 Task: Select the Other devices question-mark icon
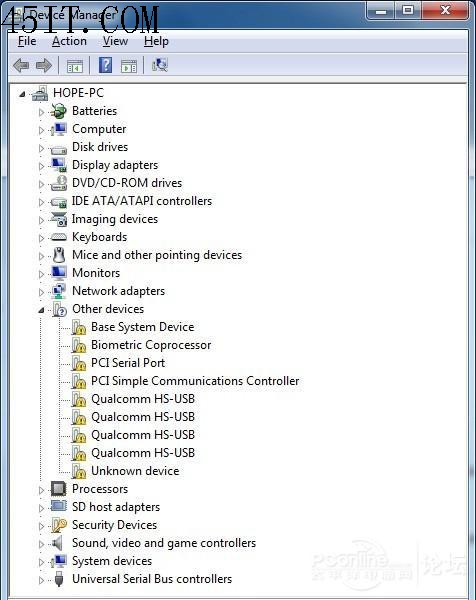point(59,309)
